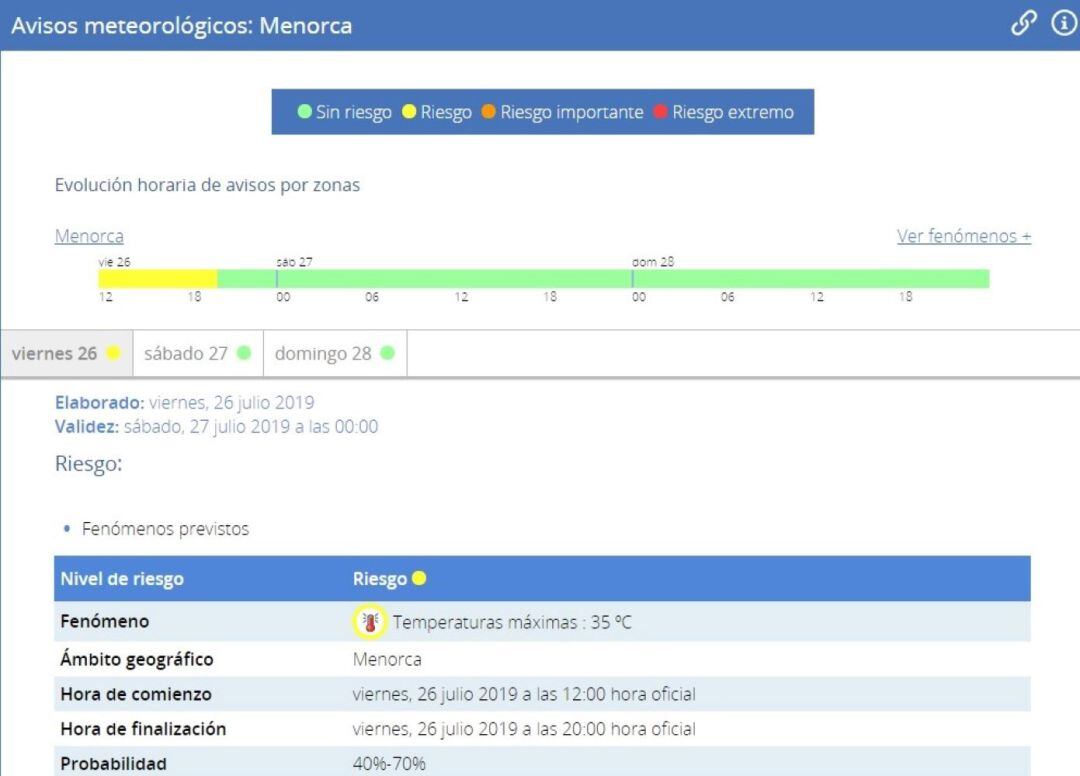Image resolution: width=1080 pixels, height=776 pixels.
Task: Click the yellow thermometer warning icon
Action: 371,621
